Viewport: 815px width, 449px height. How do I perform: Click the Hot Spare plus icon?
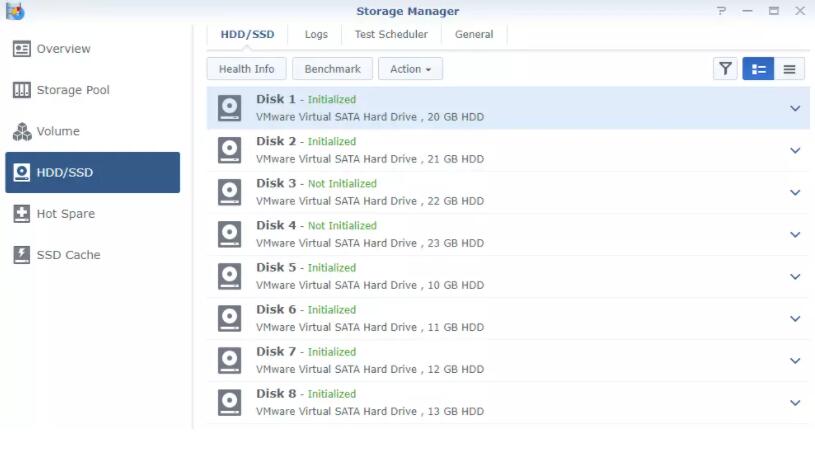pyautogui.click(x=21, y=214)
